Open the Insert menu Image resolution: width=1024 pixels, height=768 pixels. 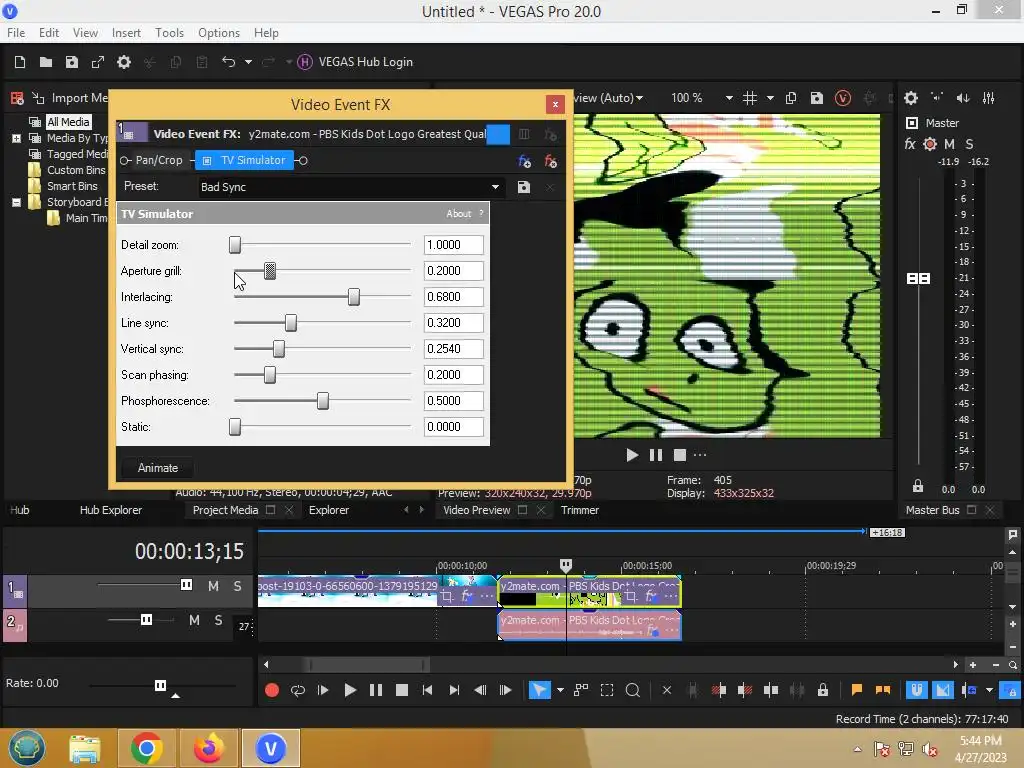pyautogui.click(x=126, y=33)
